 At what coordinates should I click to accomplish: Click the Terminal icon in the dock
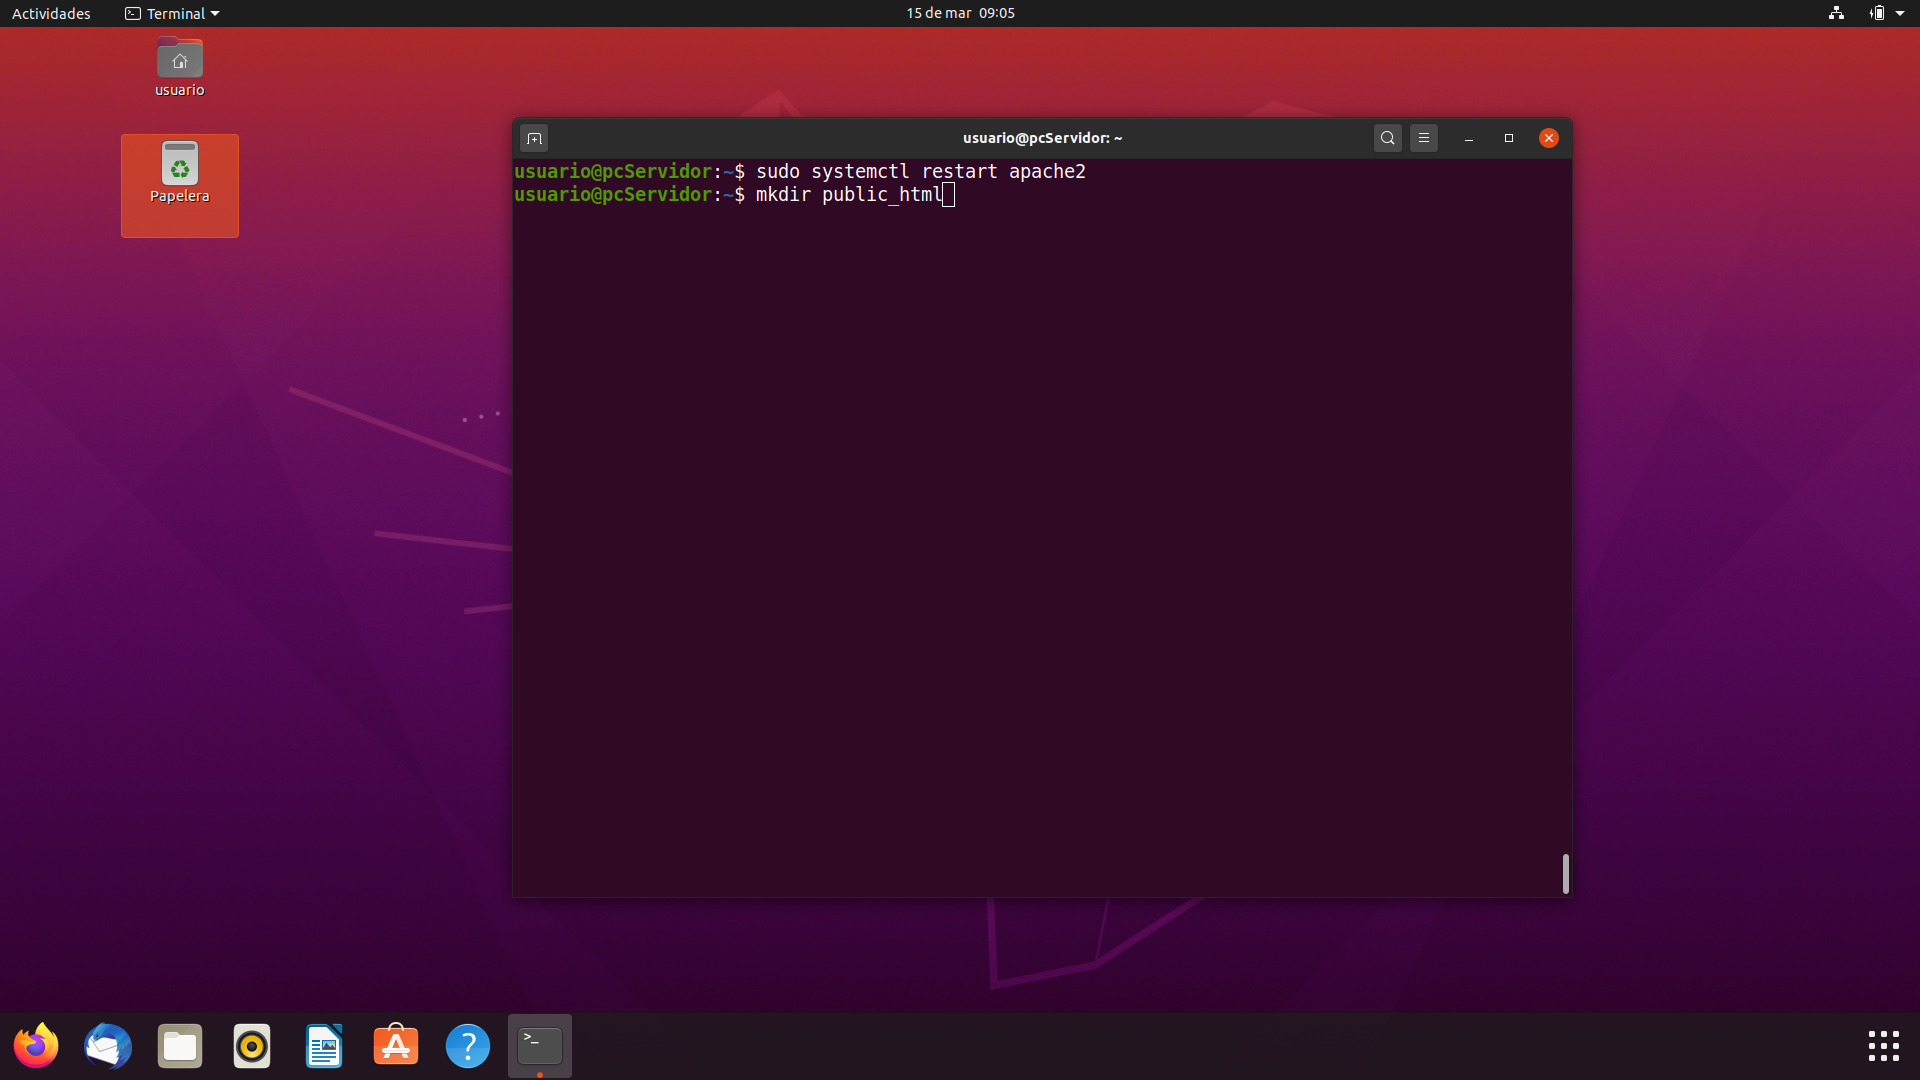[540, 1046]
